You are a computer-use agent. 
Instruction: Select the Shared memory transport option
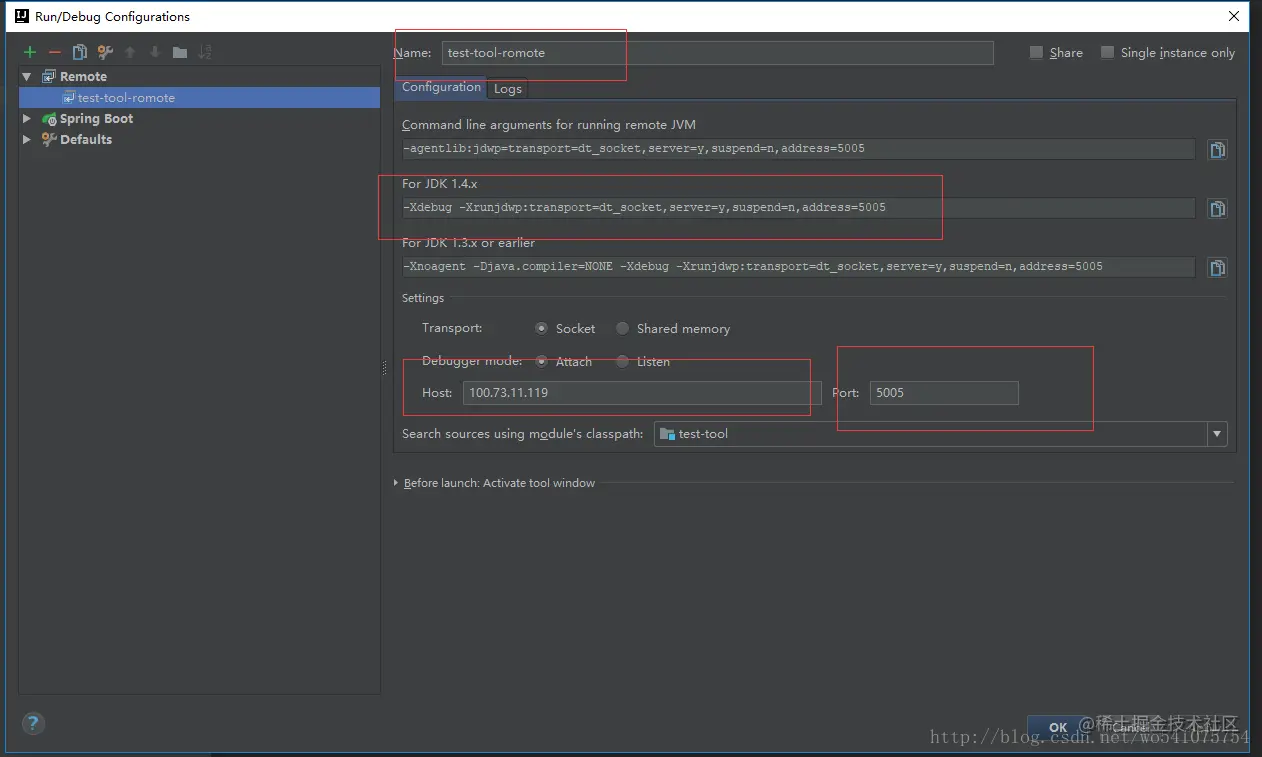(622, 328)
